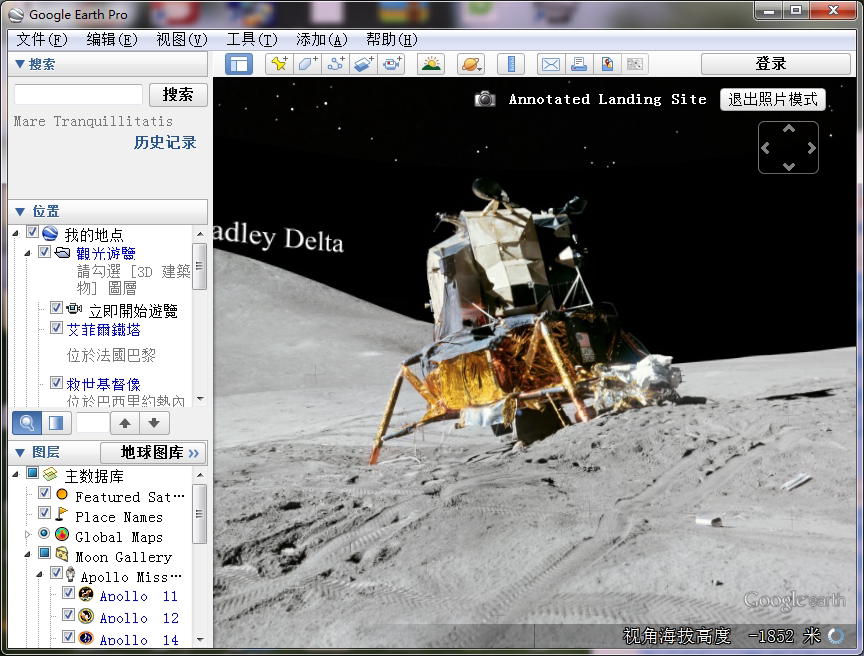Collapse Apollo Missions tree node

pyautogui.click(x=40, y=574)
